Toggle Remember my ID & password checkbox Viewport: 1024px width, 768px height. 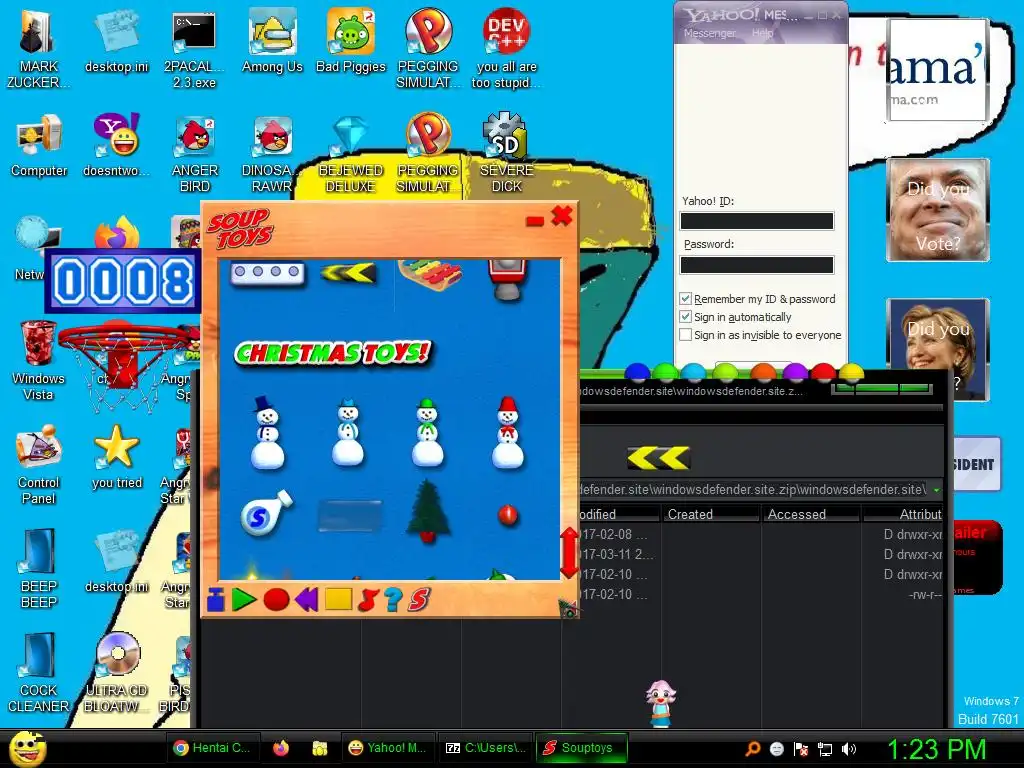point(685,298)
